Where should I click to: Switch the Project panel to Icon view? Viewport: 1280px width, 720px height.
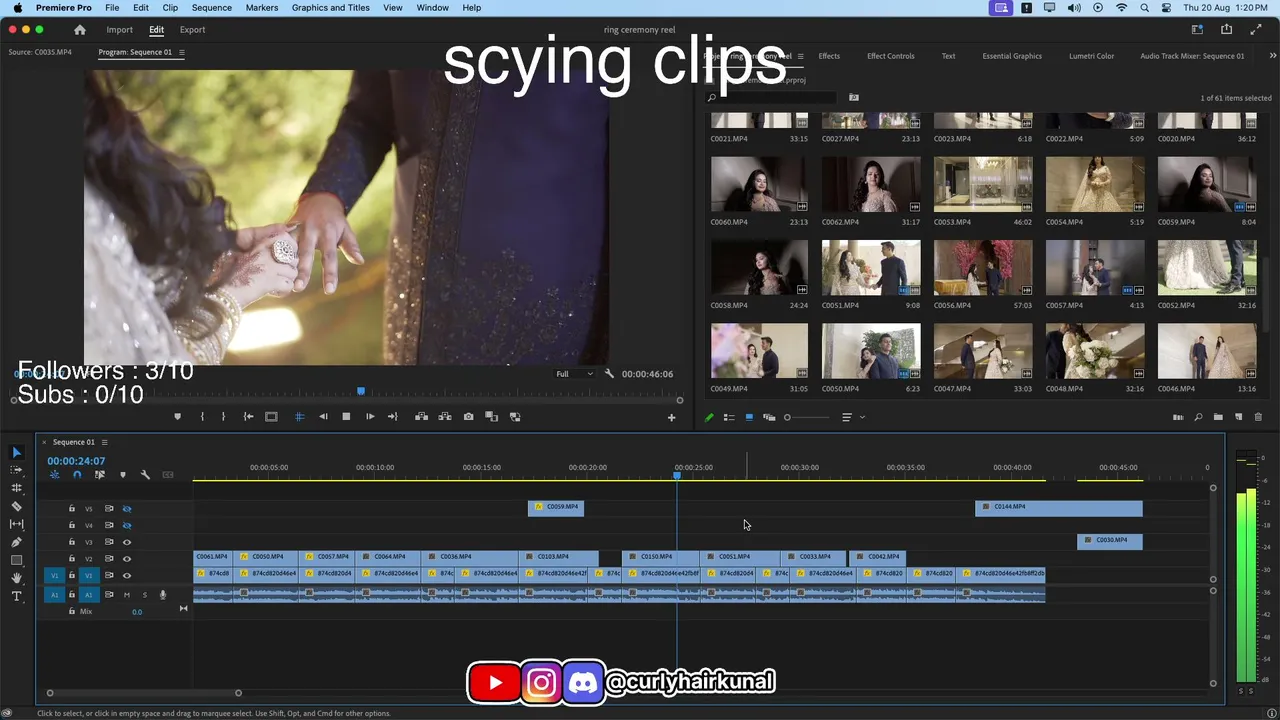coord(749,417)
